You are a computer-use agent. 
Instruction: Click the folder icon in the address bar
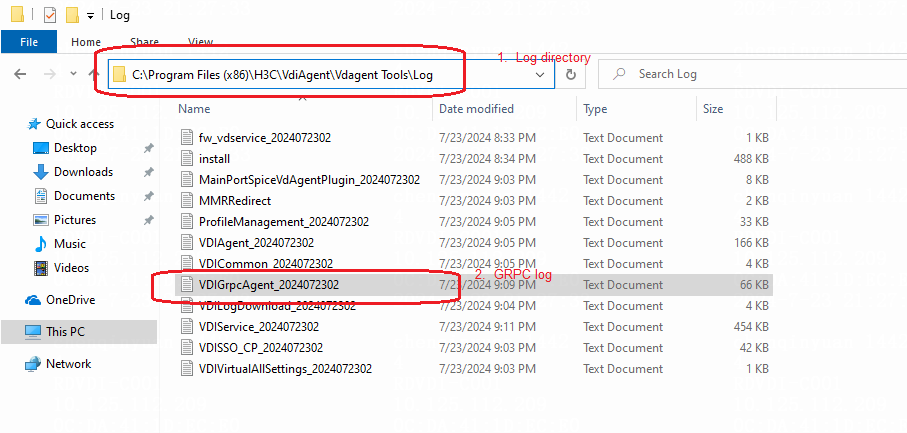pyautogui.click(x=120, y=75)
